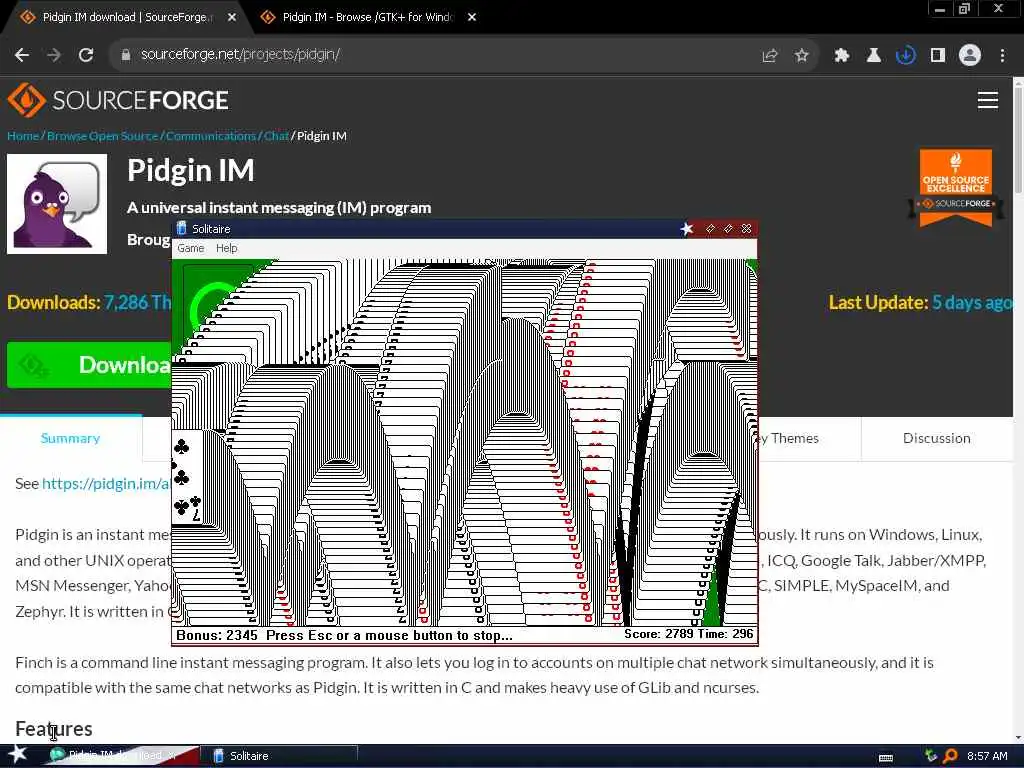Click the Pidgin IM page heading
The width and height of the screenshot is (1024, 768).
pos(191,170)
